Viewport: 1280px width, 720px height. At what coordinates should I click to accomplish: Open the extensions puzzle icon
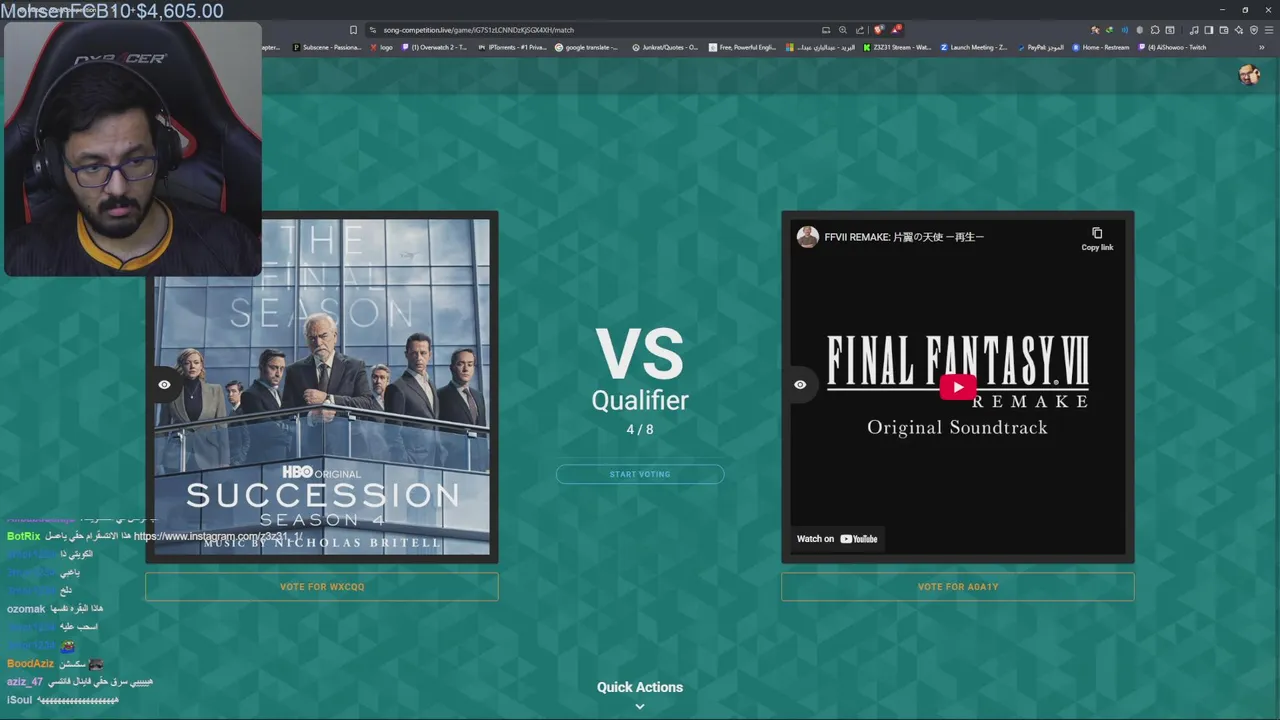(1155, 30)
